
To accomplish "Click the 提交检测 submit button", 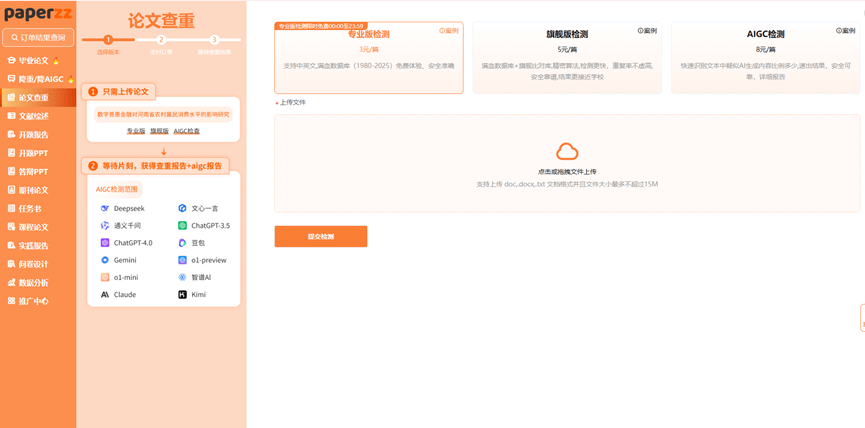I will click(321, 237).
